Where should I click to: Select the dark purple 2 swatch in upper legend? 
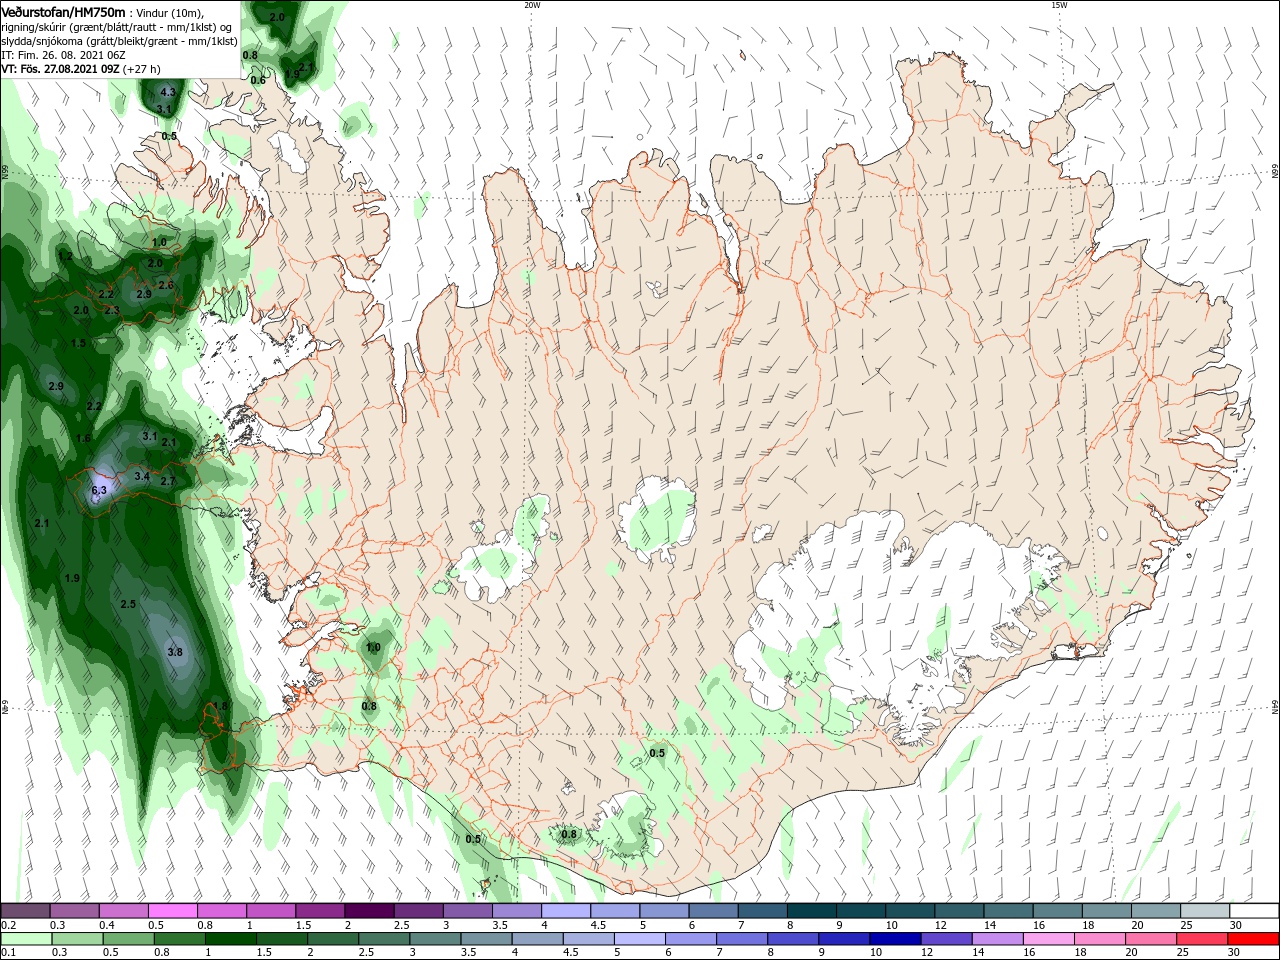(x=369, y=911)
